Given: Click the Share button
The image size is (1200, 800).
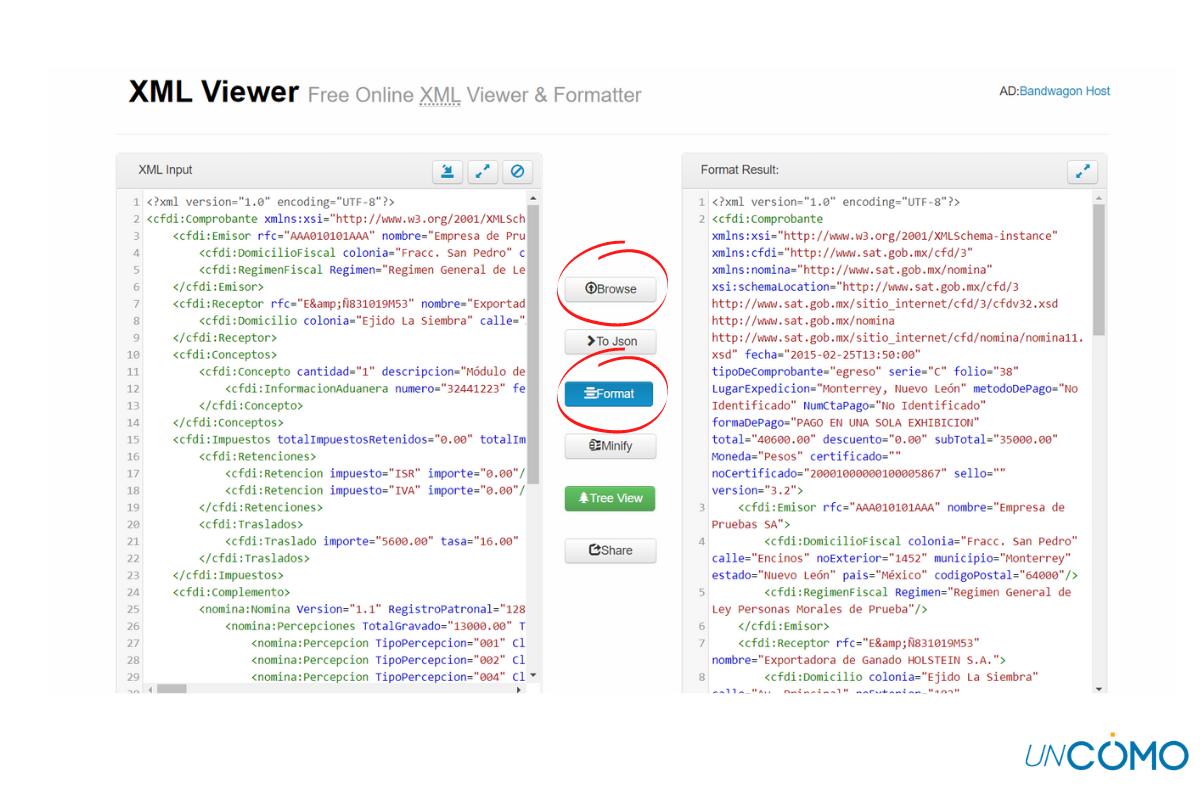Looking at the screenshot, I should coord(610,551).
